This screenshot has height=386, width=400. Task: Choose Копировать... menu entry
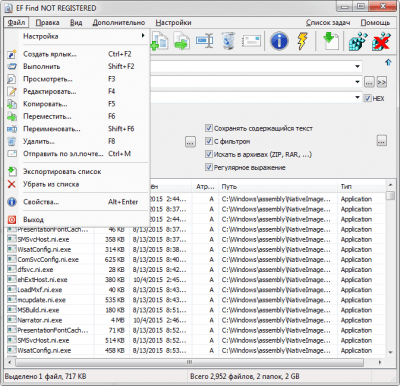click(77, 104)
